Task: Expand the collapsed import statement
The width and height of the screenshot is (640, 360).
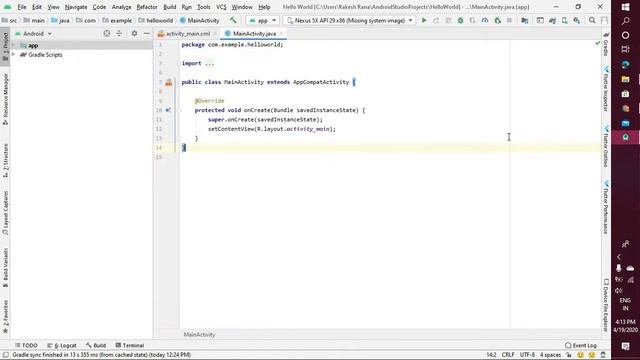Action: [x=209, y=63]
